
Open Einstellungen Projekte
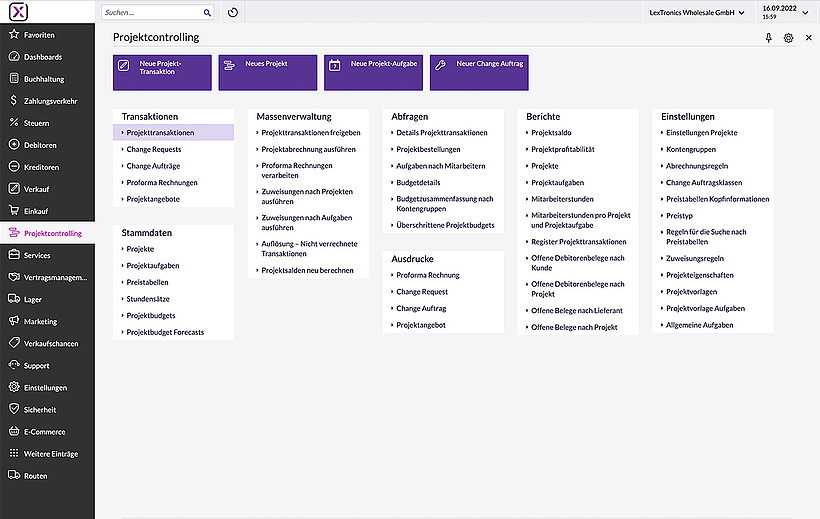coord(702,132)
